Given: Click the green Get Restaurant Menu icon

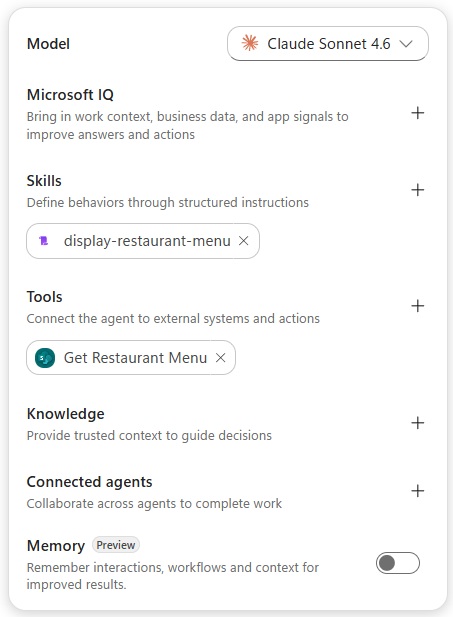Looking at the screenshot, I should [45, 358].
